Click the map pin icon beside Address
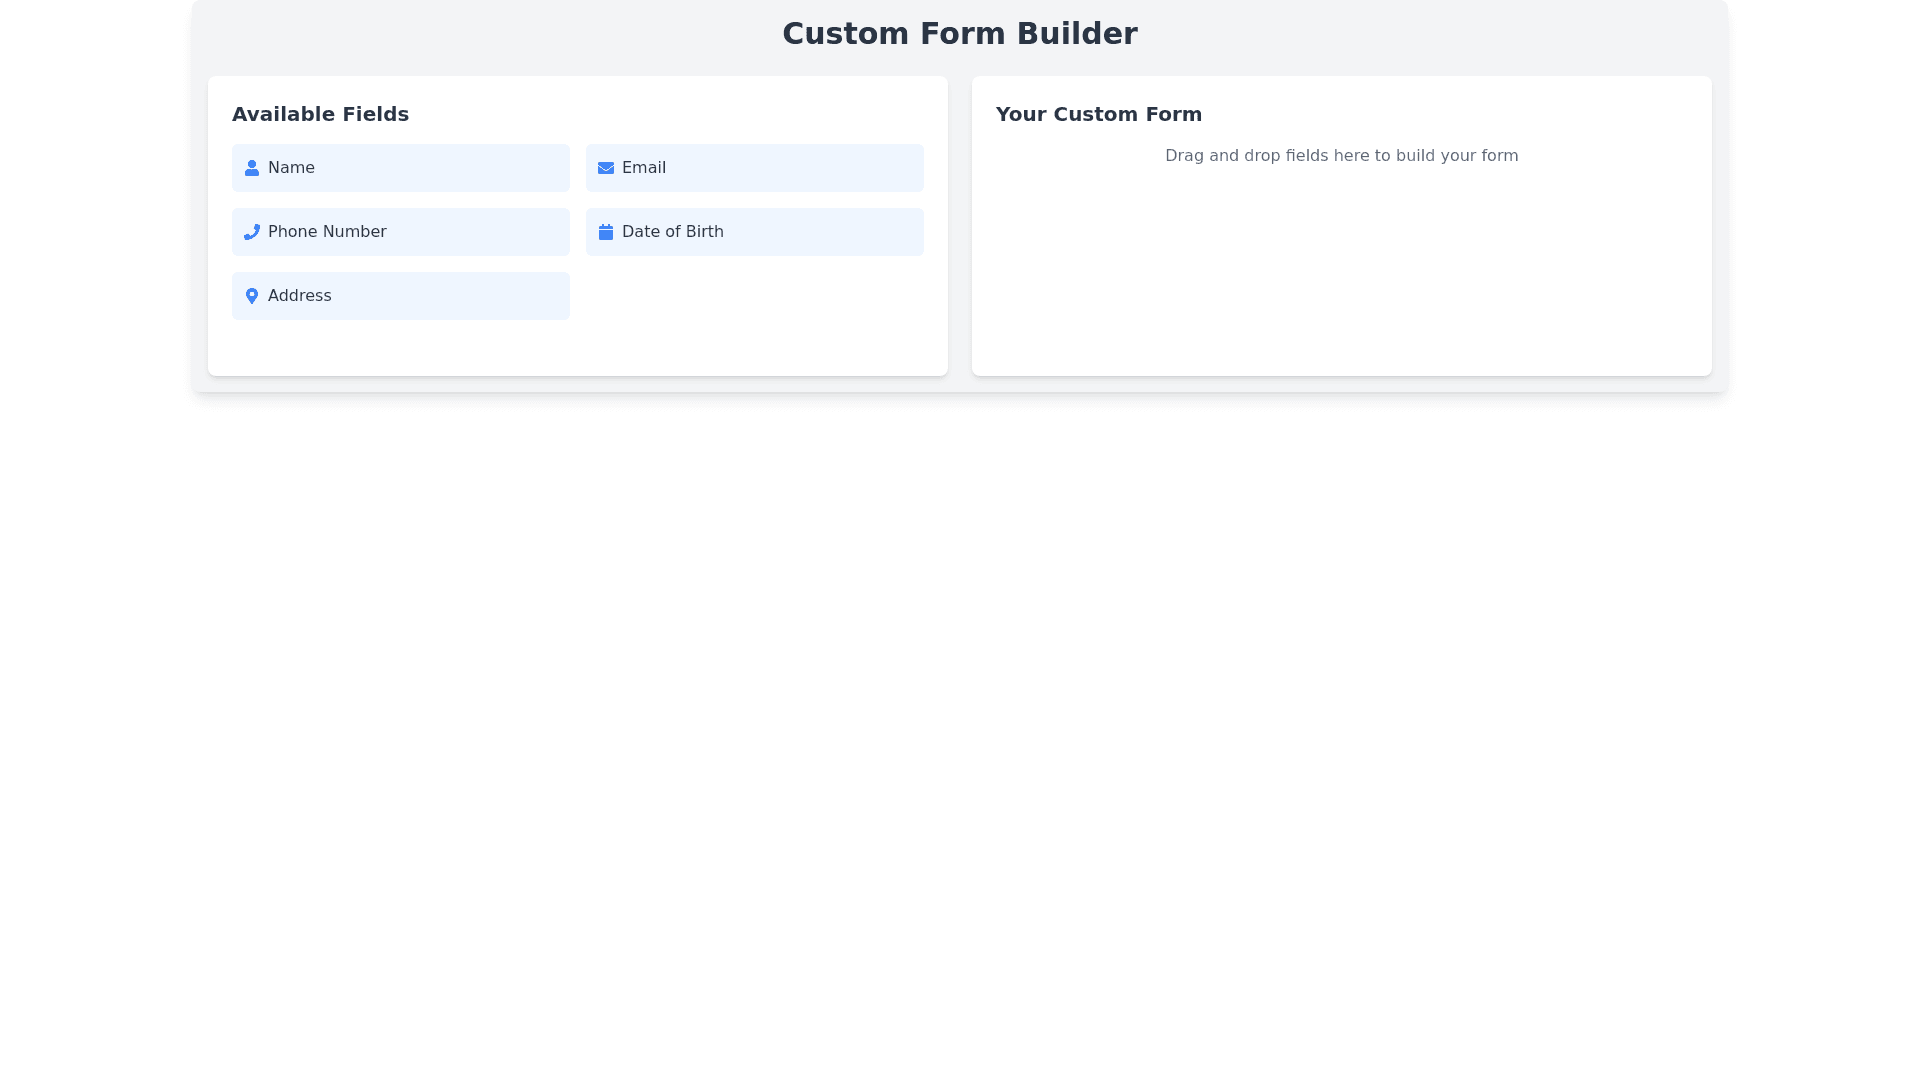1920x1080 pixels. click(251, 296)
